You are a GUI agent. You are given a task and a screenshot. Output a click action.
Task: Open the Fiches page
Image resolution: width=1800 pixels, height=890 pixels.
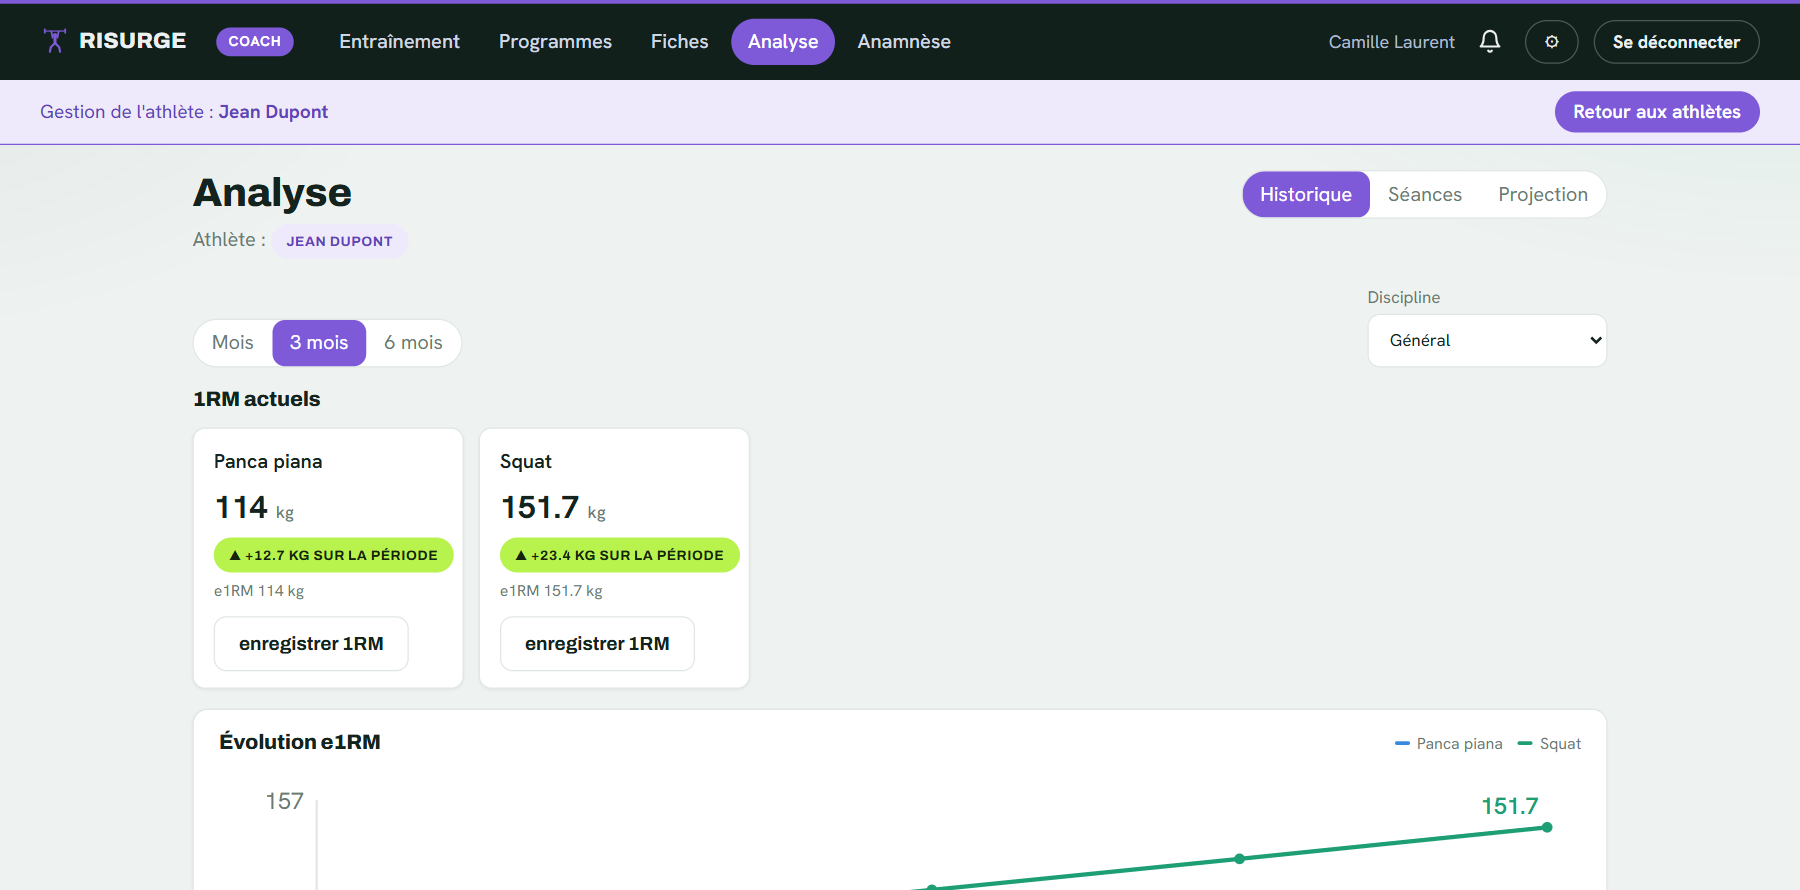680,42
